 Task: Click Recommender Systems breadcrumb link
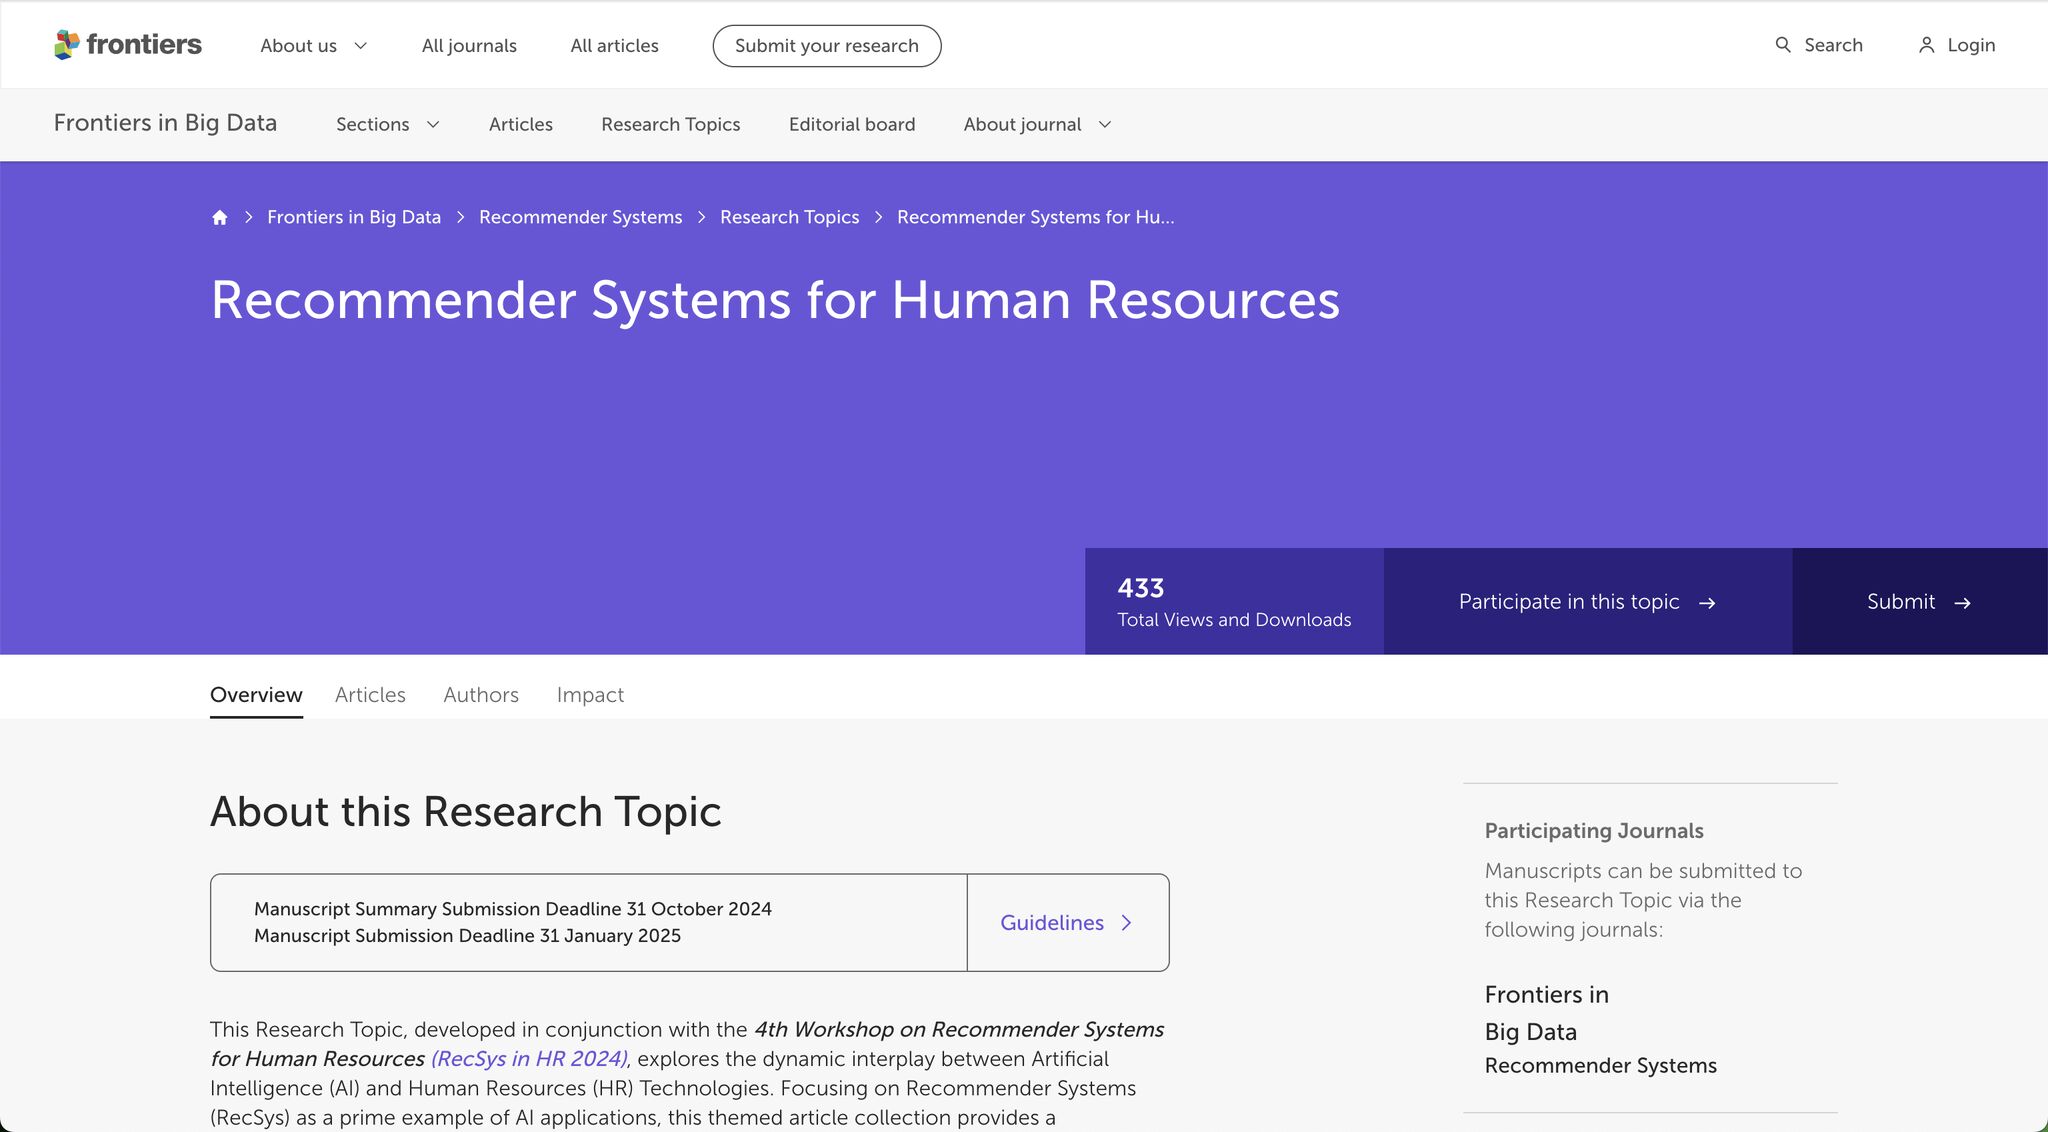tap(580, 218)
